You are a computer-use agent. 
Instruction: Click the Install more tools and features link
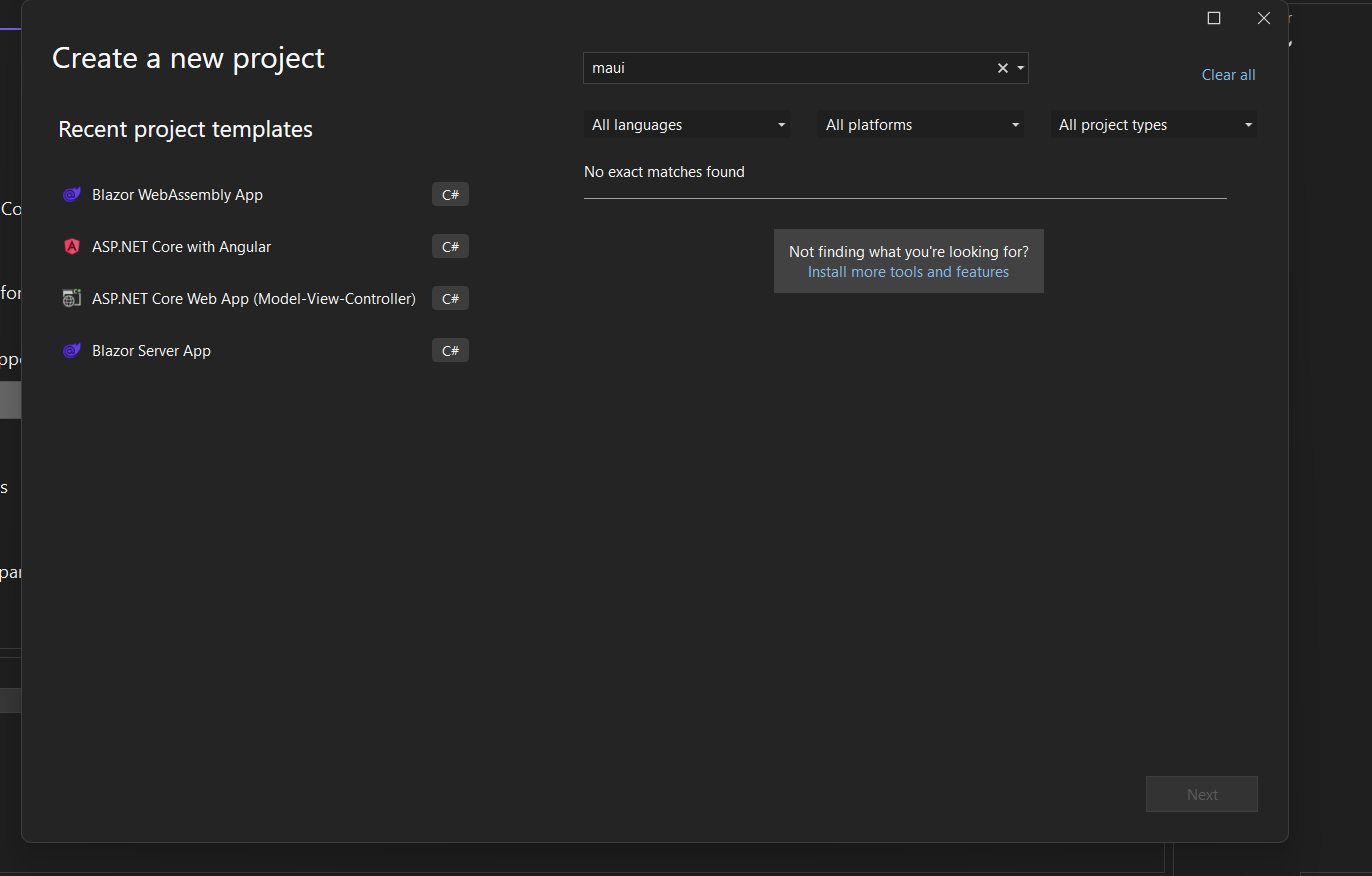[x=908, y=271]
